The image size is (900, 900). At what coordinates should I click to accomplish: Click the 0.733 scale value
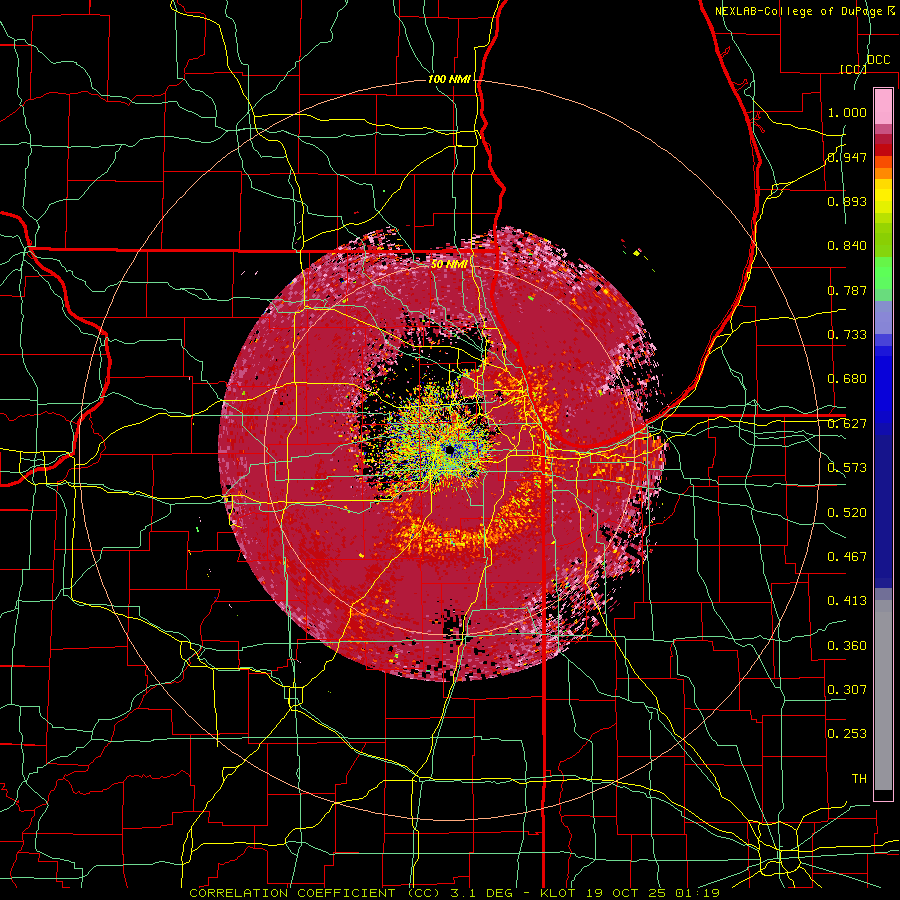pyautogui.click(x=847, y=335)
